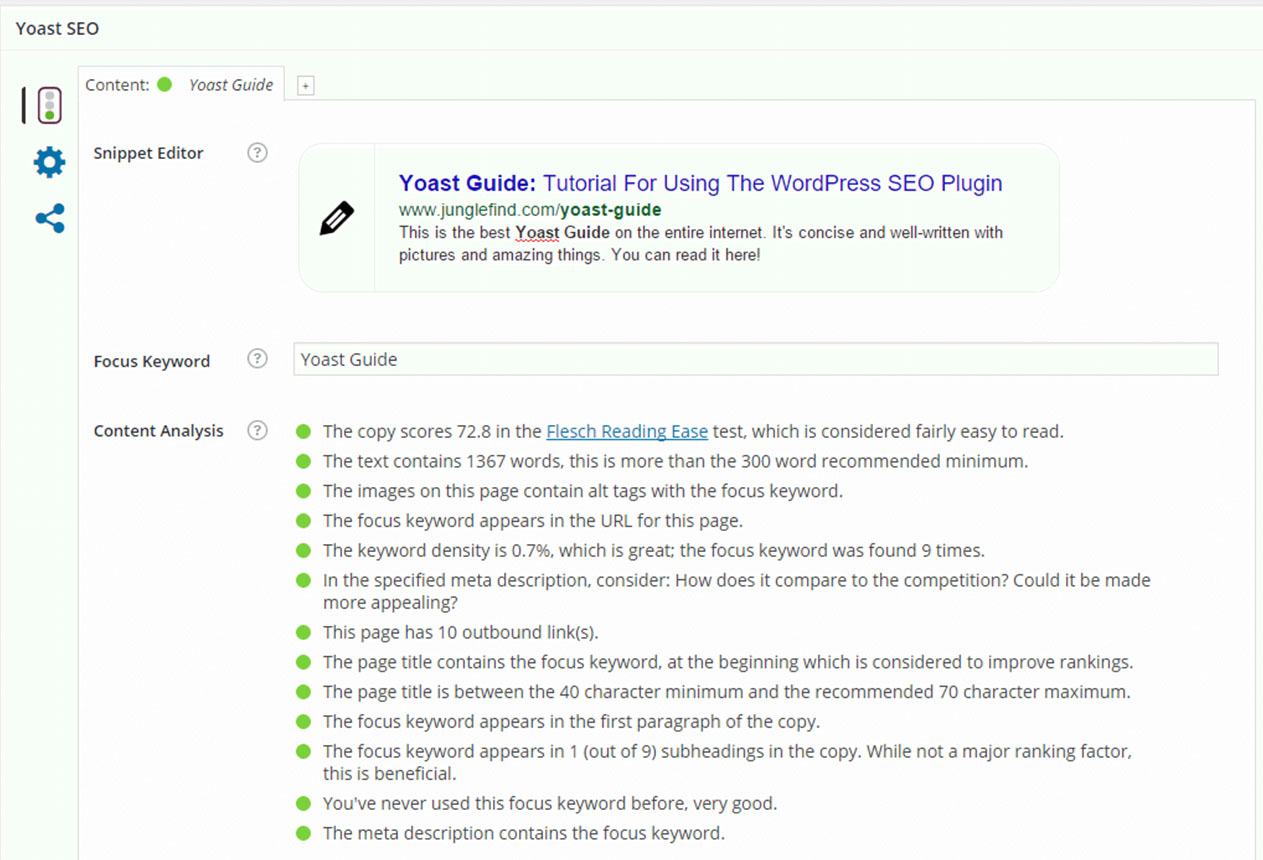Click the green status dot in Content tab
This screenshot has height=860, width=1263.
[x=165, y=85]
